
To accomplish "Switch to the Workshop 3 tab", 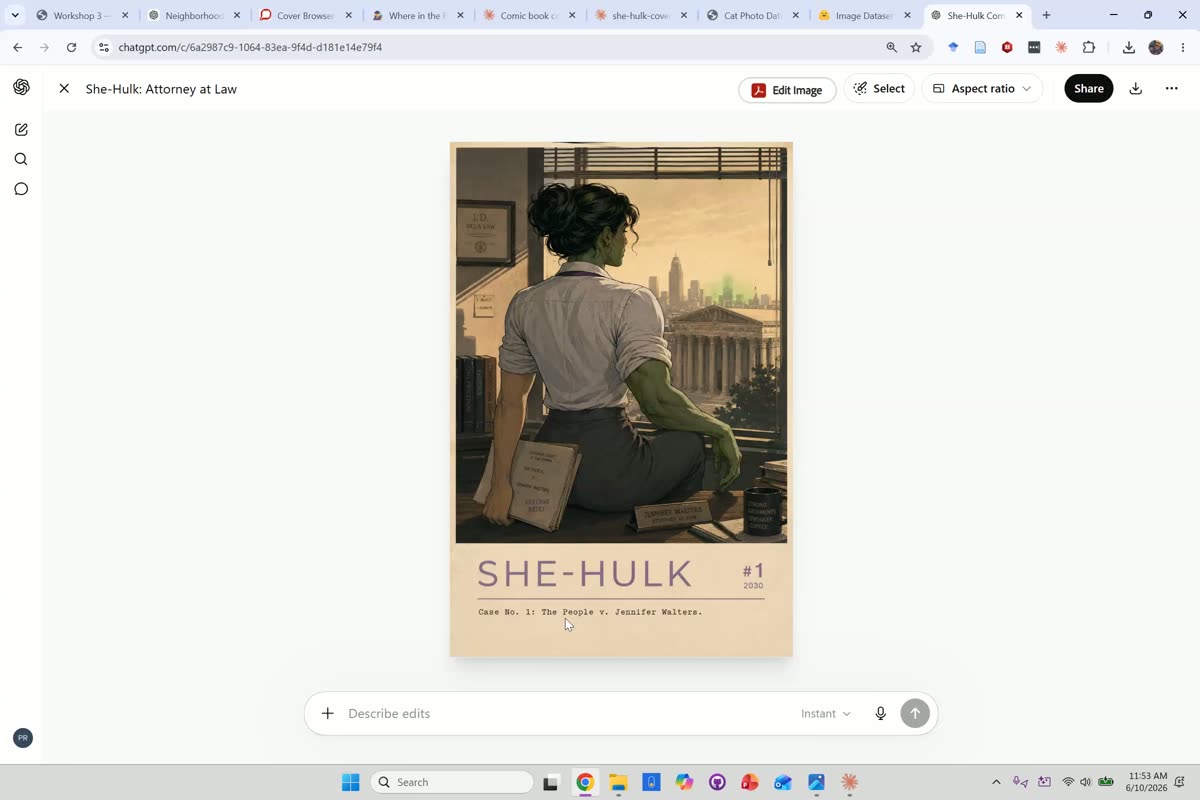I will click(x=80, y=15).
